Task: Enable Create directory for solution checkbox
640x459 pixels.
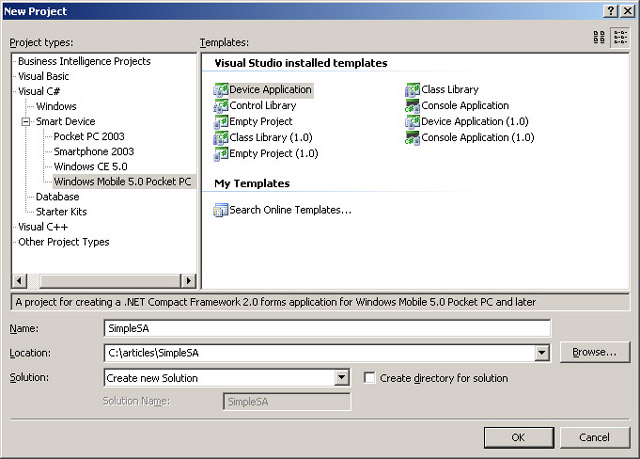Action: pos(370,377)
